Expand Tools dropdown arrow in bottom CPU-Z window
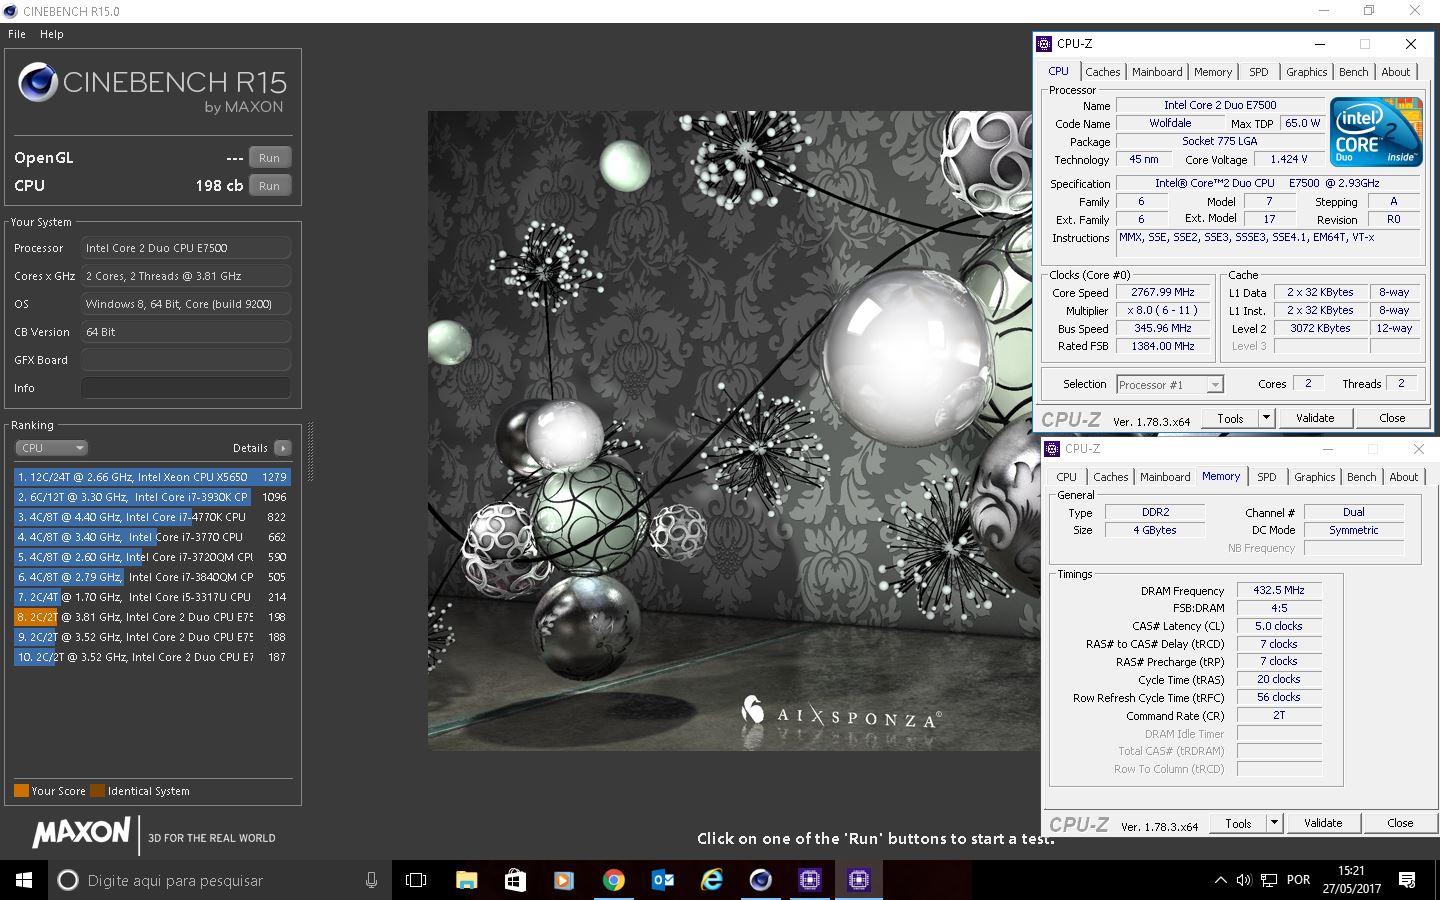The image size is (1440, 900). click(x=1274, y=823)
